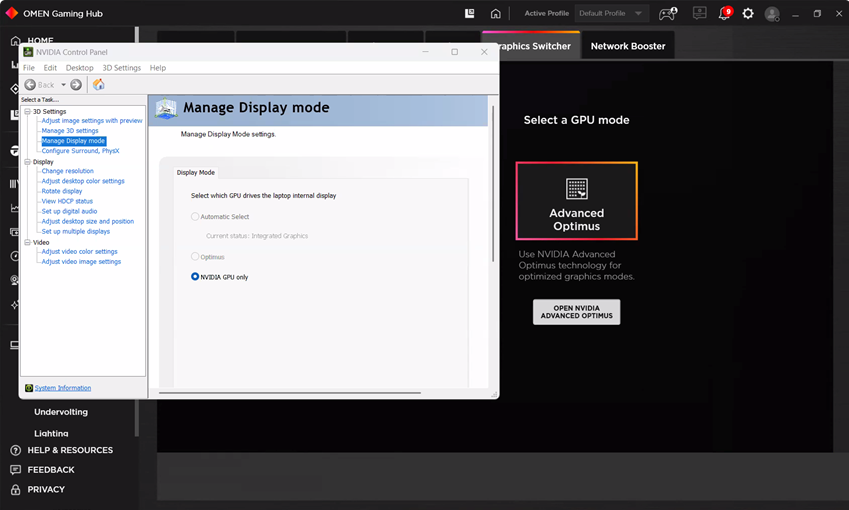This screenshot has width=849, height=510.
Task: Click the OMEN bookmark icon beside home icon
Action: 469,13
